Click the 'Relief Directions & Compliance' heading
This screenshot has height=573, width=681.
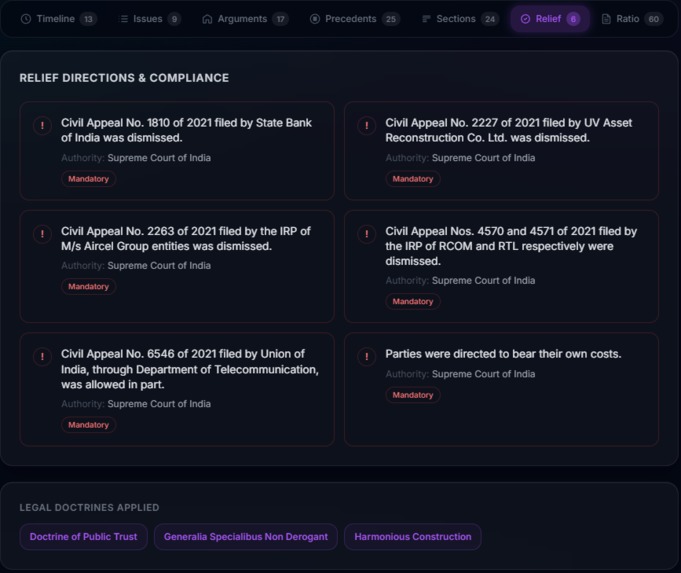point(124,78)
